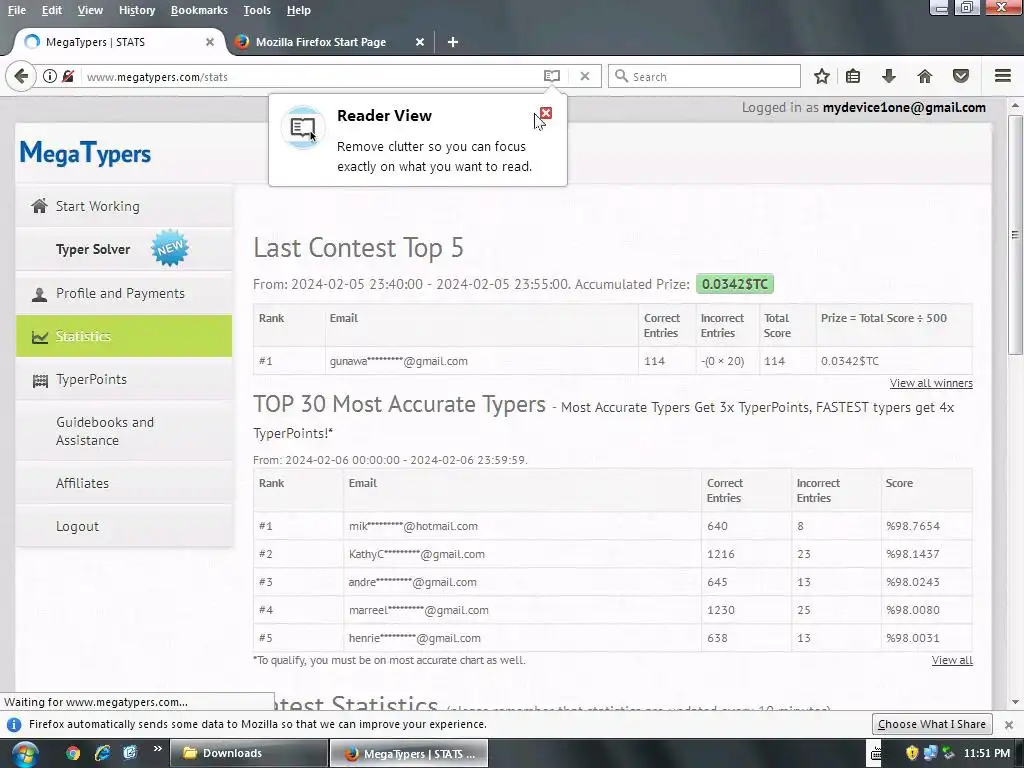Select the Statistics sidebar item
Viewport: 1024px width, 768px height.
pos(124,336)
